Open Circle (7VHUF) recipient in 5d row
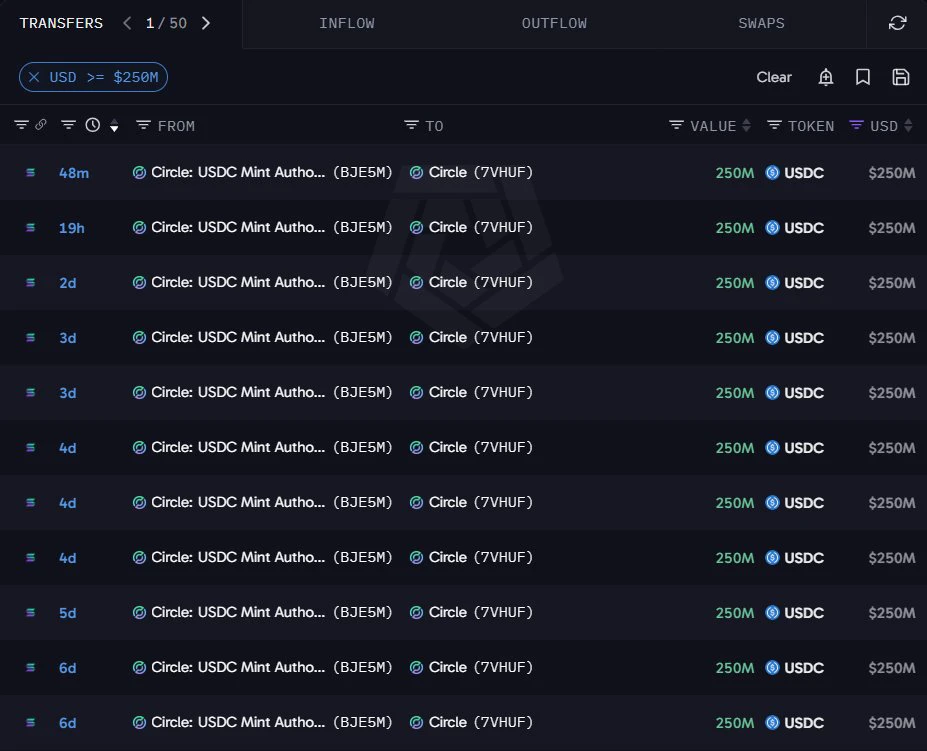Image resolution: width=927 pixels, height=751 pixels. [471, 612]
